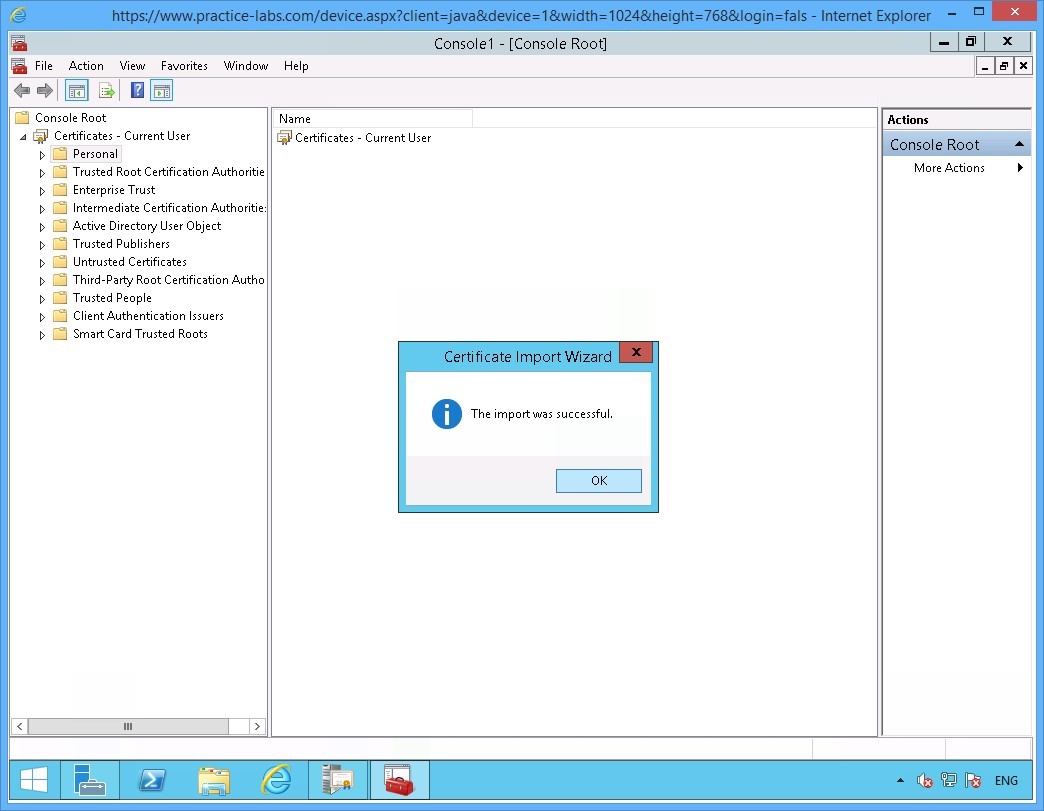The image size is (1044, 811).
Task: Select Console Root in the Actions pane
Action: point(933,144)
